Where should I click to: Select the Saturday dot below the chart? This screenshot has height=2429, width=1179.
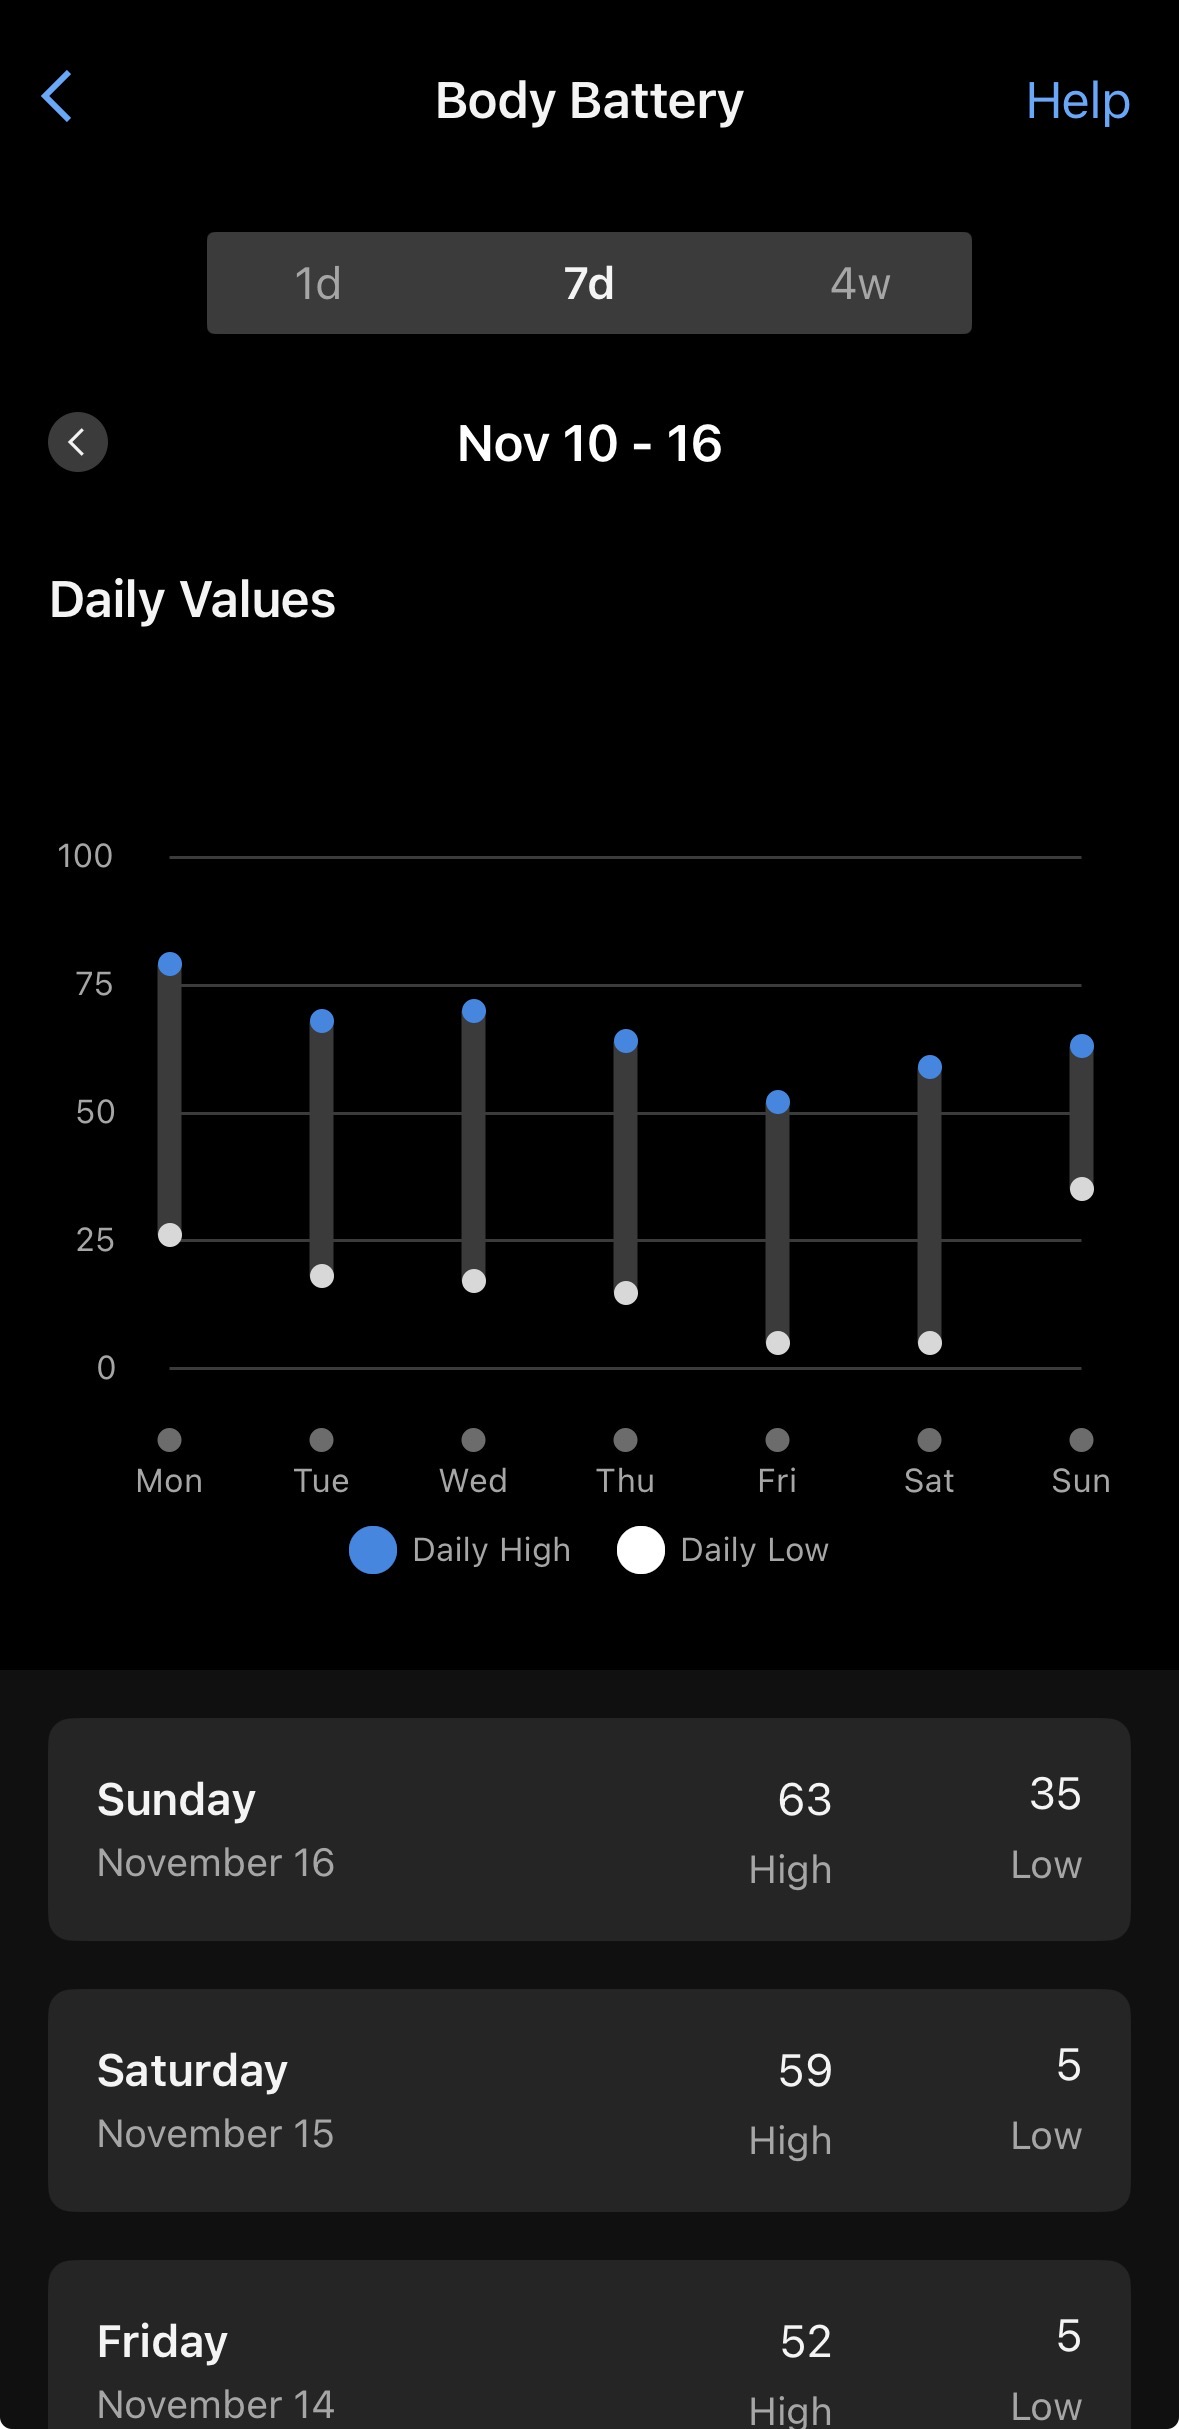(930, 1440)
